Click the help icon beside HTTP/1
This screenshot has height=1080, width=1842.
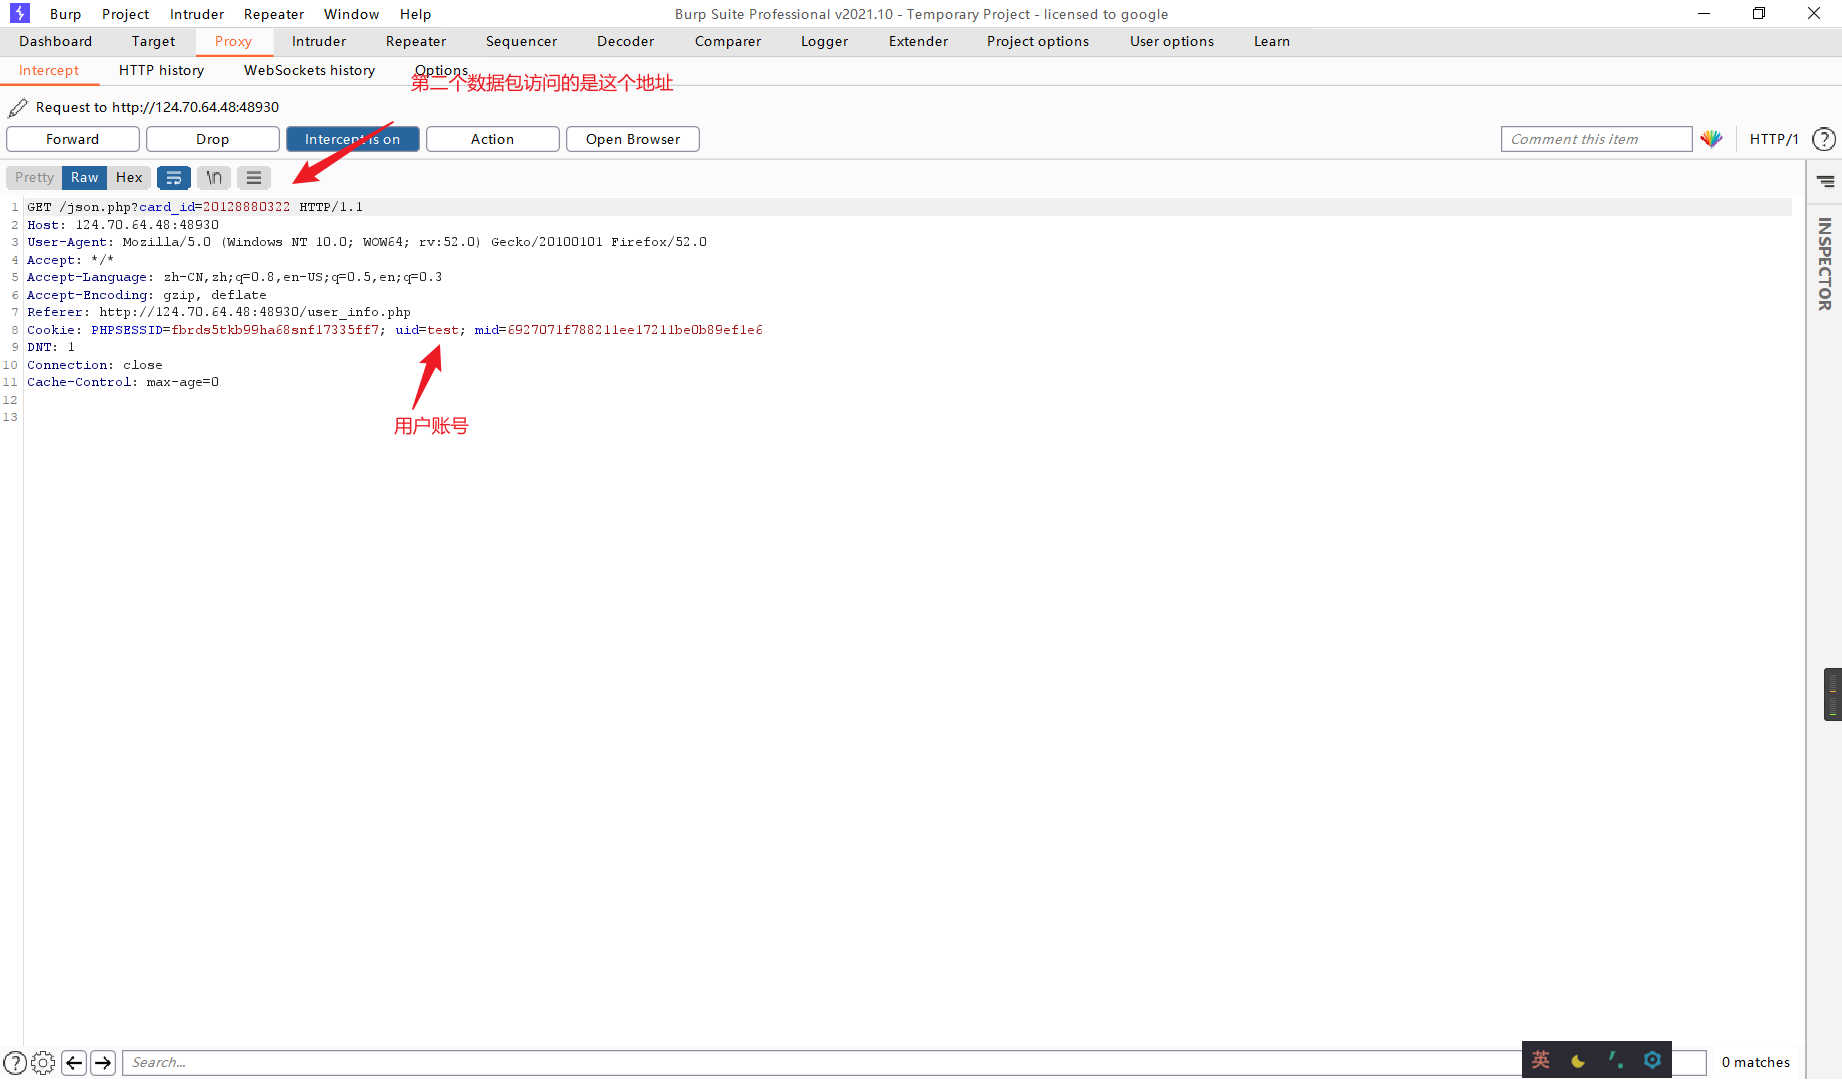[1824, 139]
